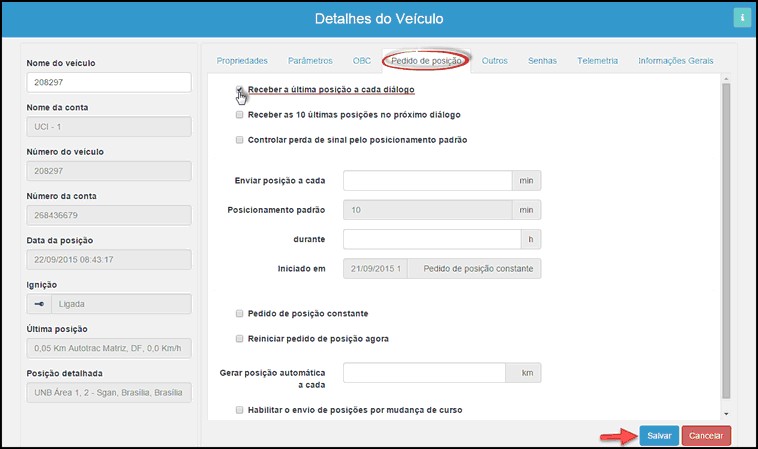Go to the Informações Gerais tab

[x=676, y=61]
